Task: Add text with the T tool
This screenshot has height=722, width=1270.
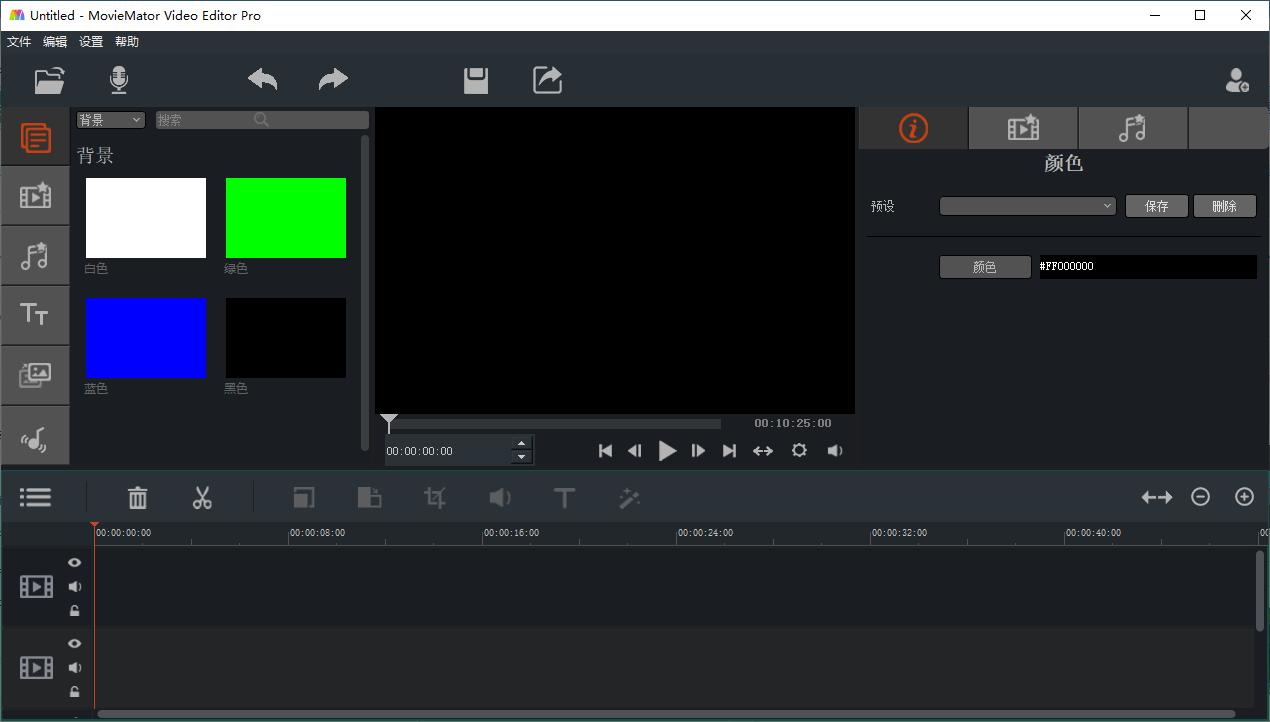Action: point(564,497)
